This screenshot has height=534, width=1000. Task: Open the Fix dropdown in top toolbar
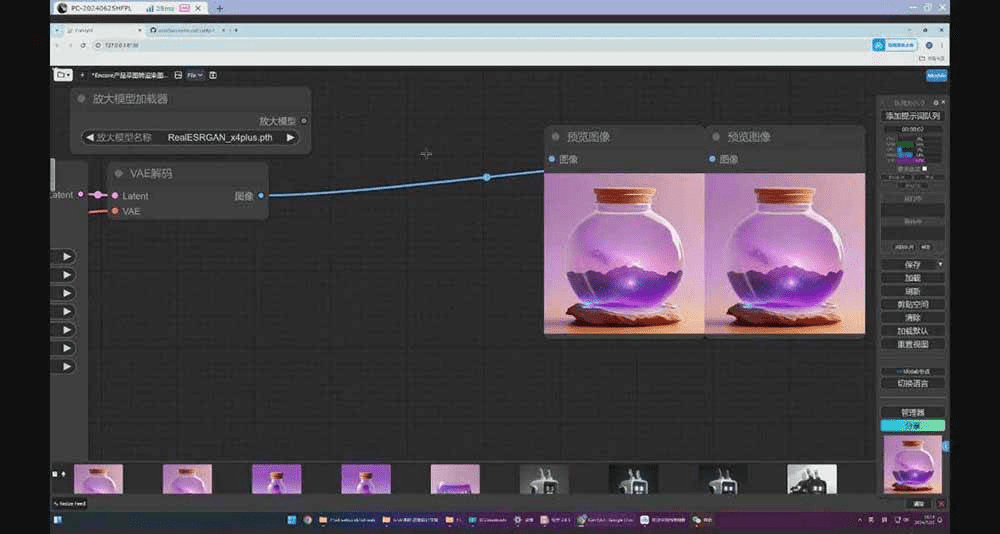coord(194,75)
